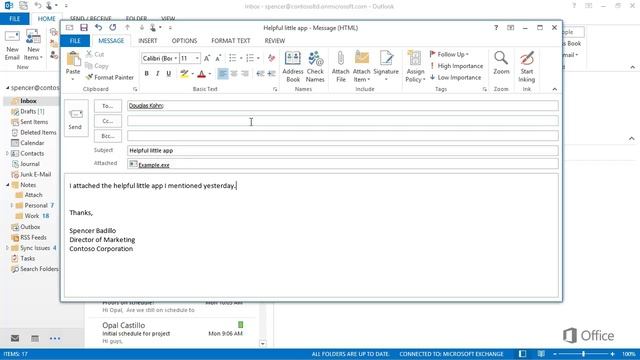The image size is (640, 360).
Task: Open Attach Item menu
Action: [x=362, y=67]
